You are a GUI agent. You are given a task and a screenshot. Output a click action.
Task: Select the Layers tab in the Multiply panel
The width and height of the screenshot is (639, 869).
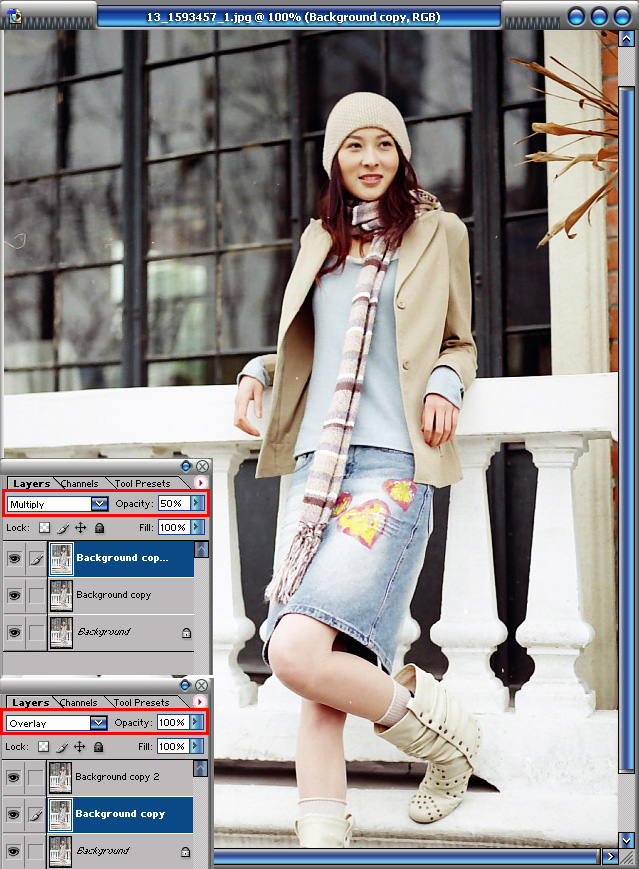click(31, 484)
